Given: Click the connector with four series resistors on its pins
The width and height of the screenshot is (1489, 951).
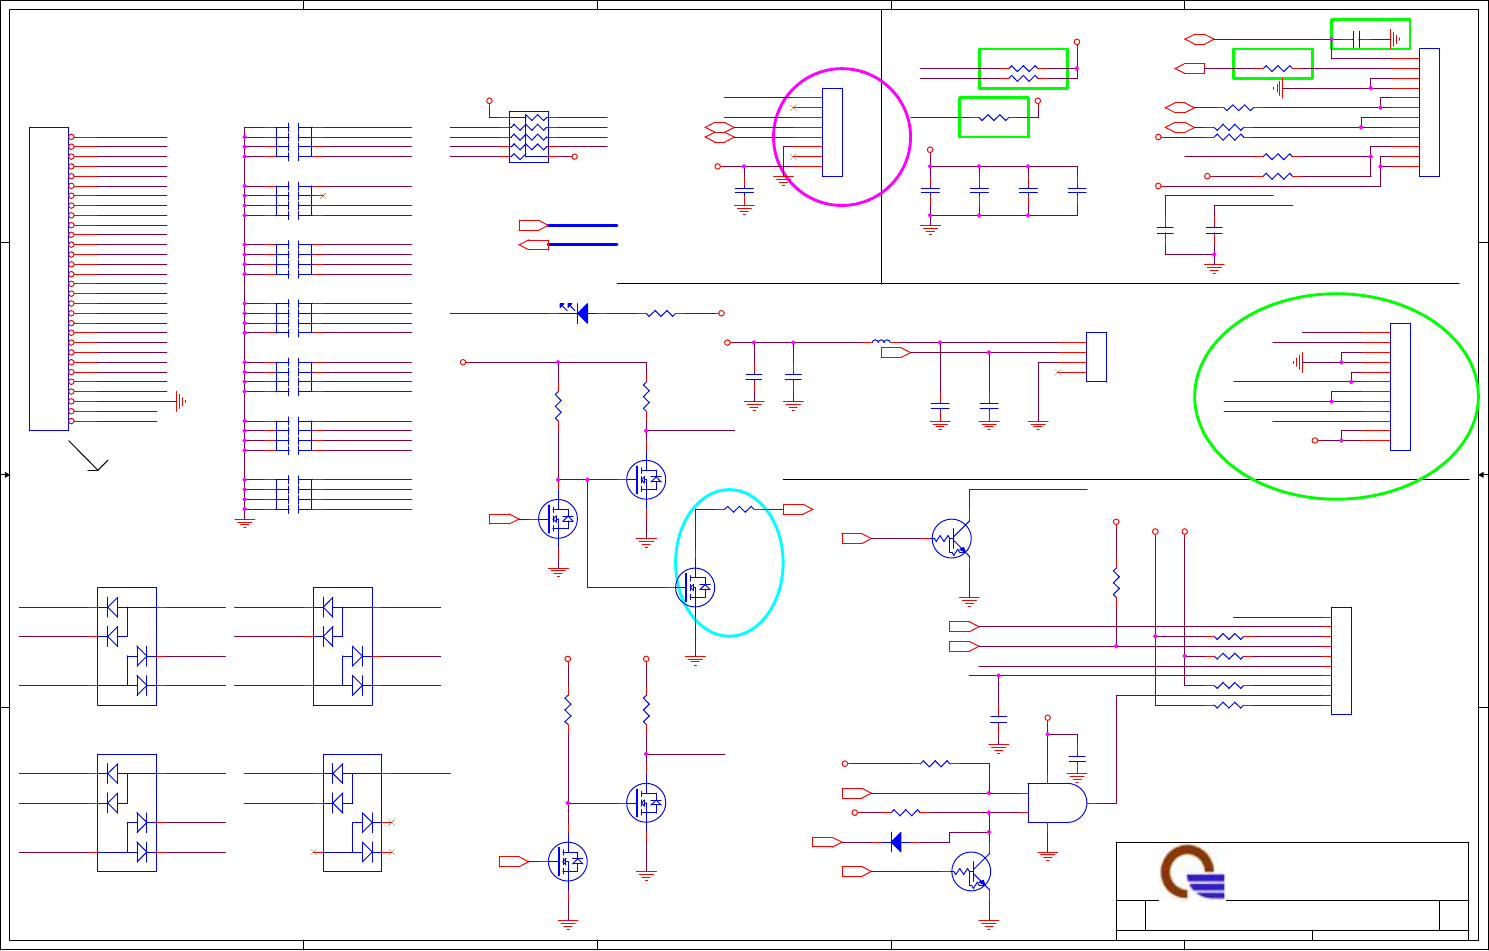Looking at the screenshot, I should coord(1341,661).
